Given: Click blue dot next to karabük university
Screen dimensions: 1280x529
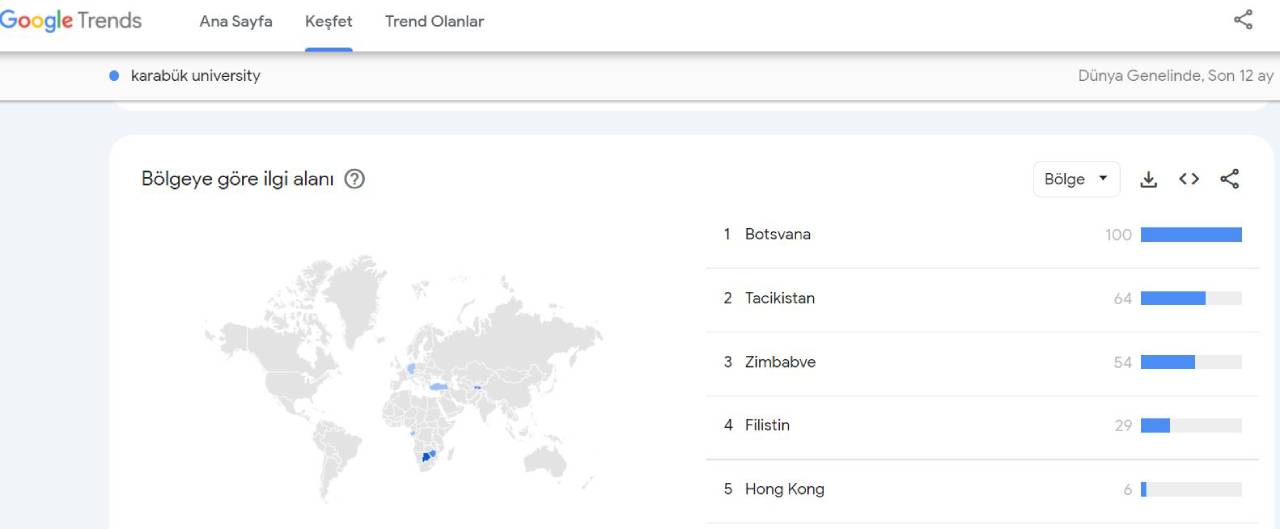Looking at the screenshot, I should coord(114,76).
